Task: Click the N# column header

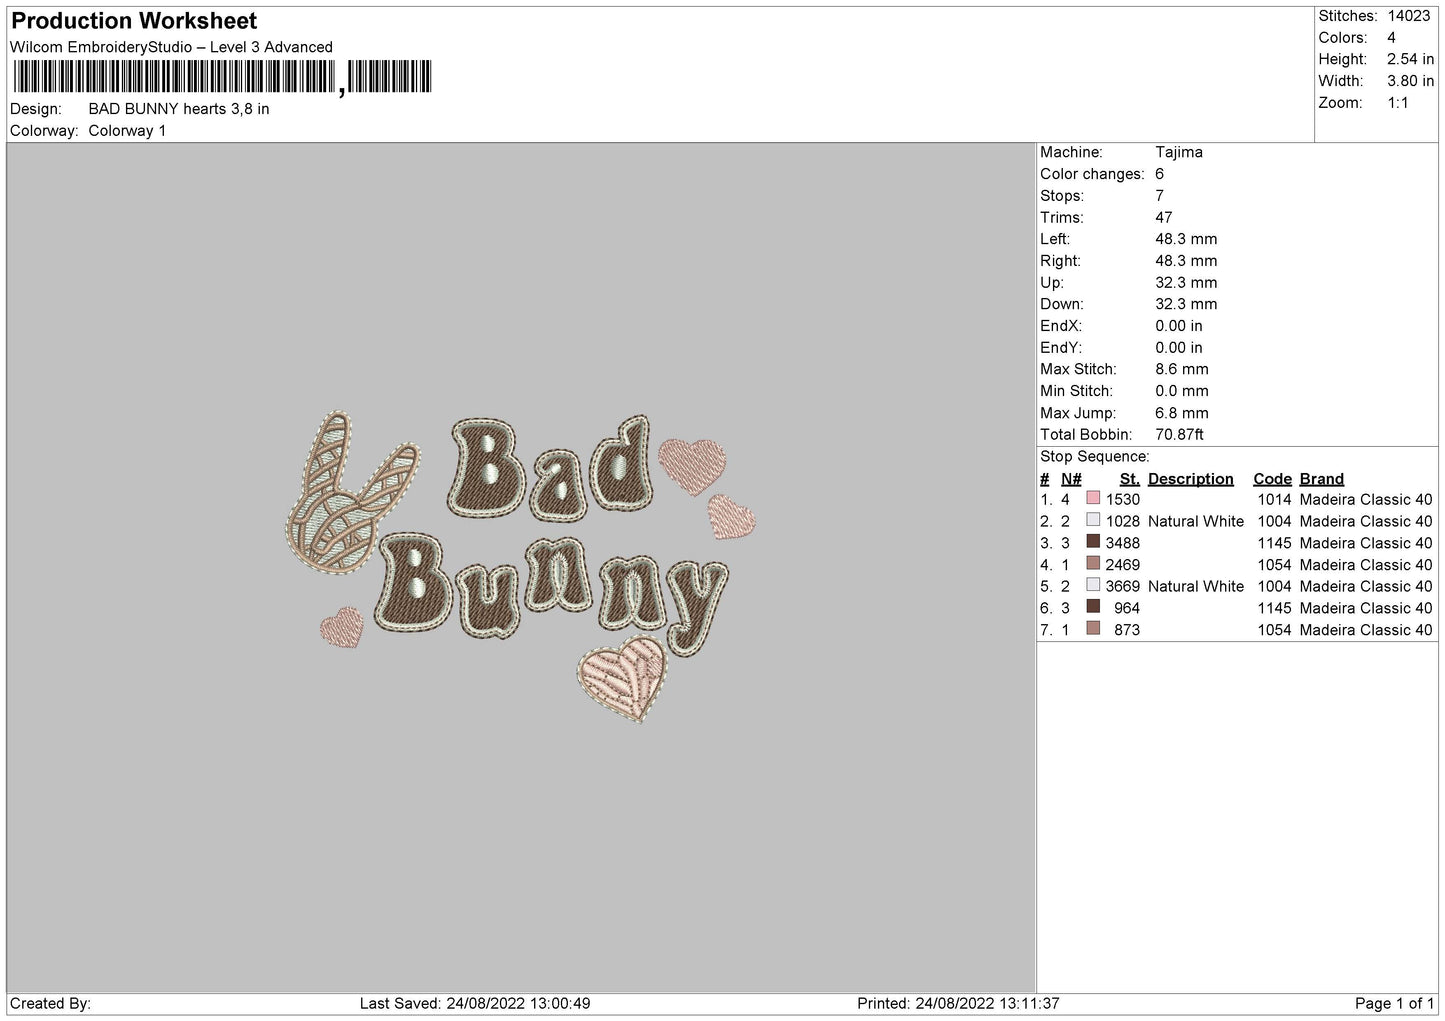Action: (x=1071, y=479)
